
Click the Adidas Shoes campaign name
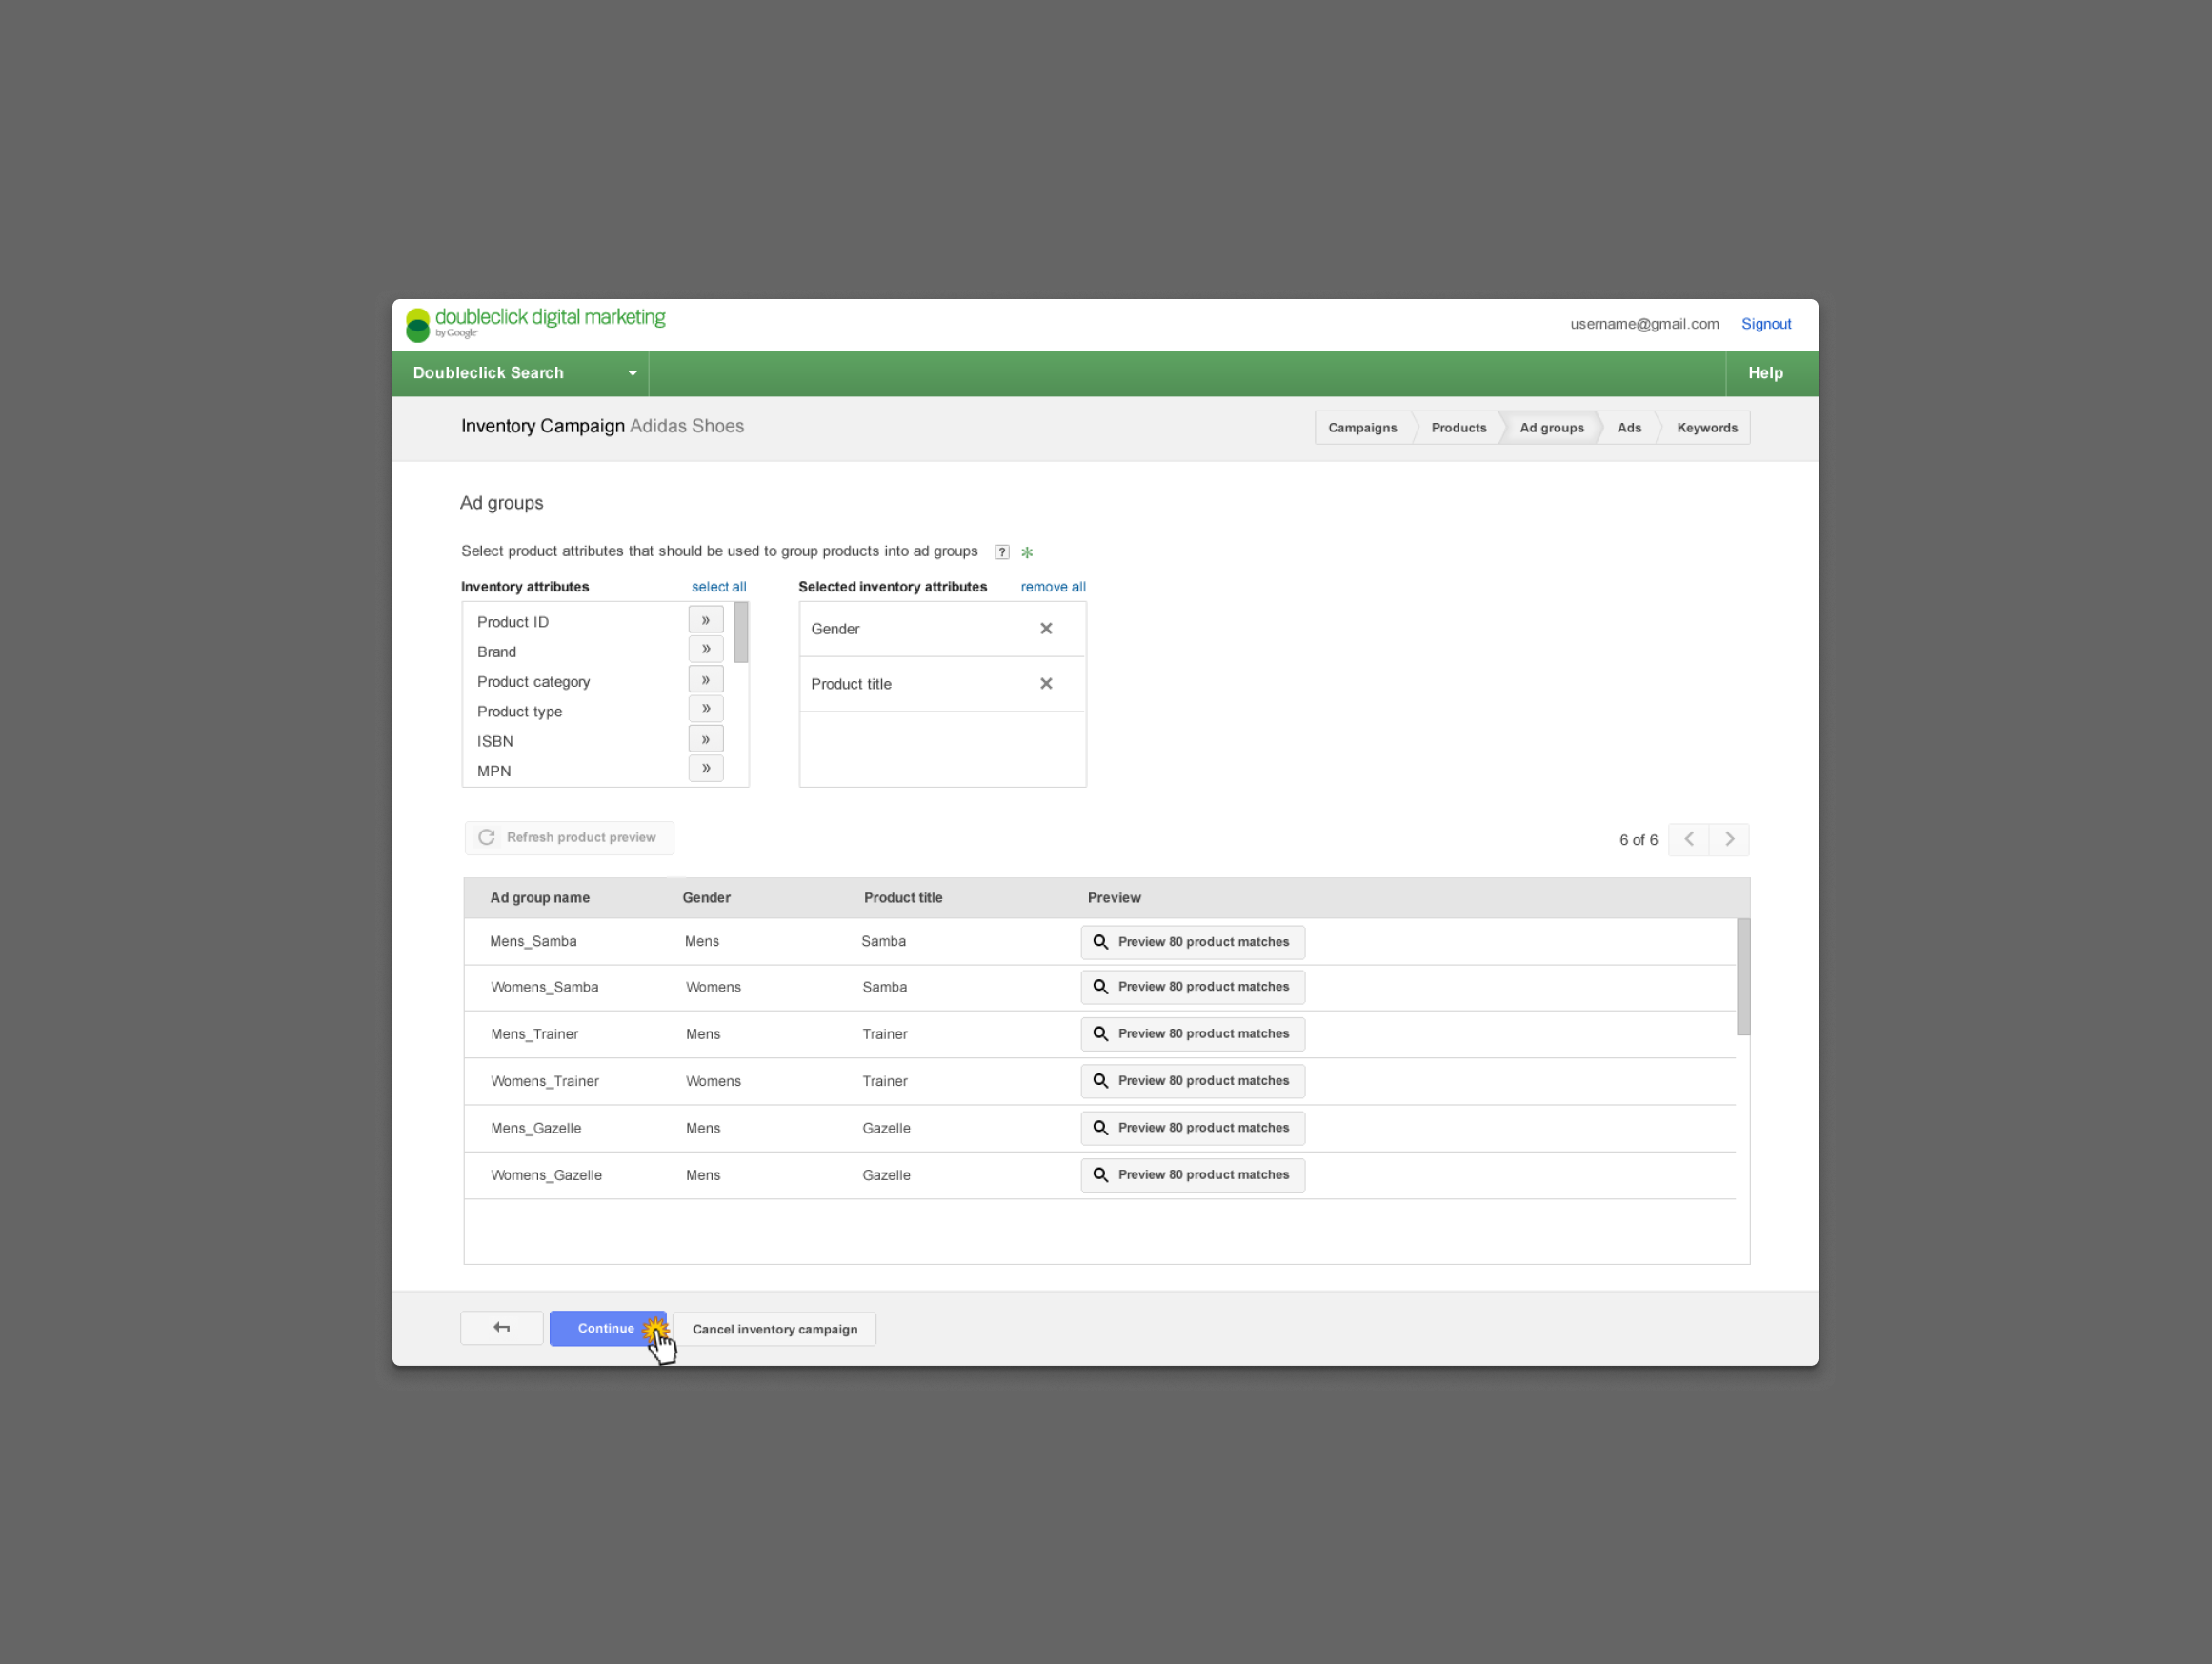pos(687,426)
